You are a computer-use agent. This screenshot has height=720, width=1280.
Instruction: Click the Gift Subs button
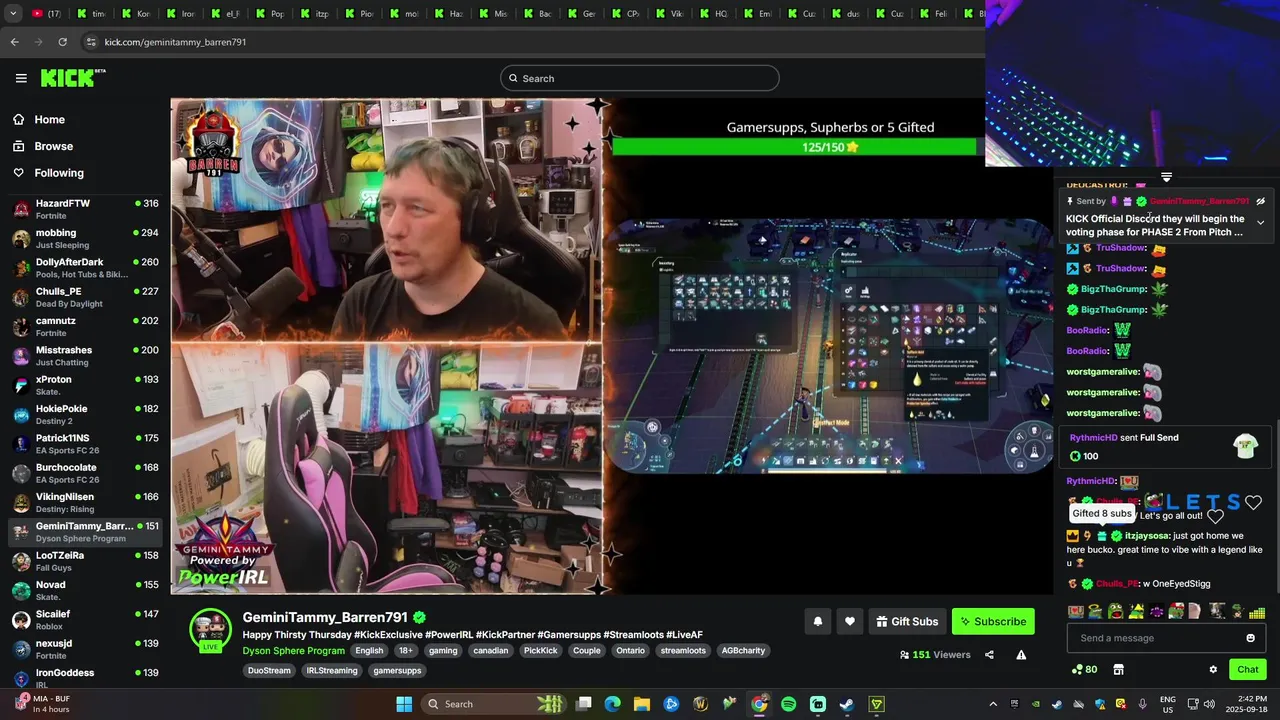pos(907,622)
